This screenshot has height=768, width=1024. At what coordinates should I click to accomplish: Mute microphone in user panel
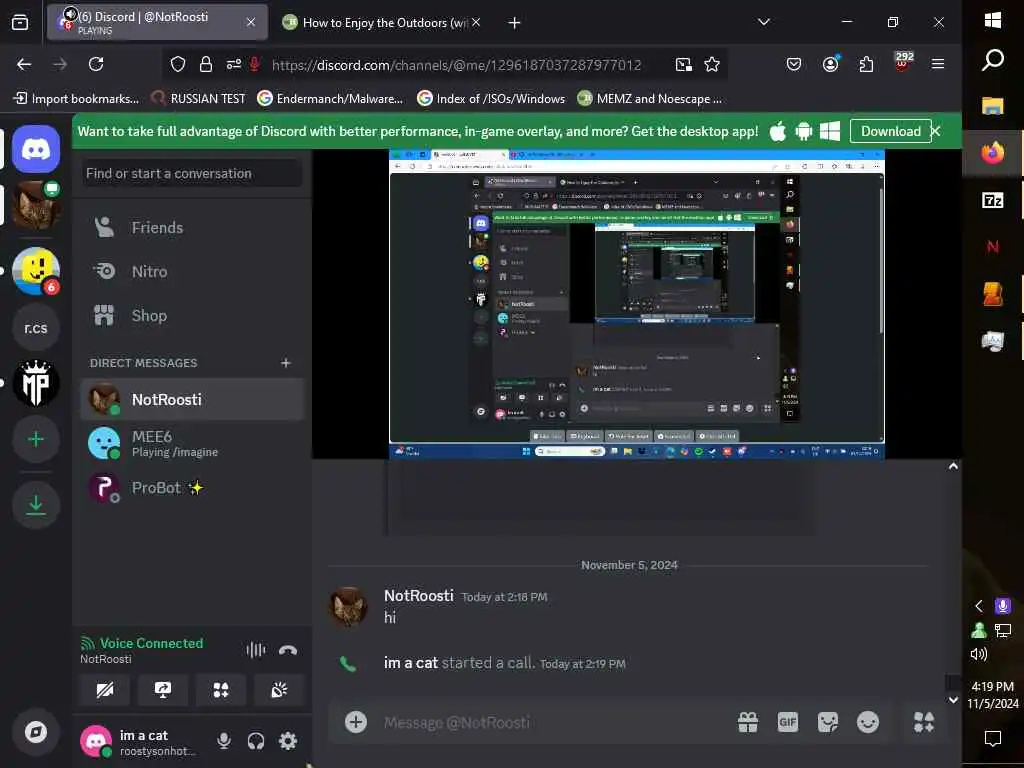pyautogui.click(x=224, y=741)
